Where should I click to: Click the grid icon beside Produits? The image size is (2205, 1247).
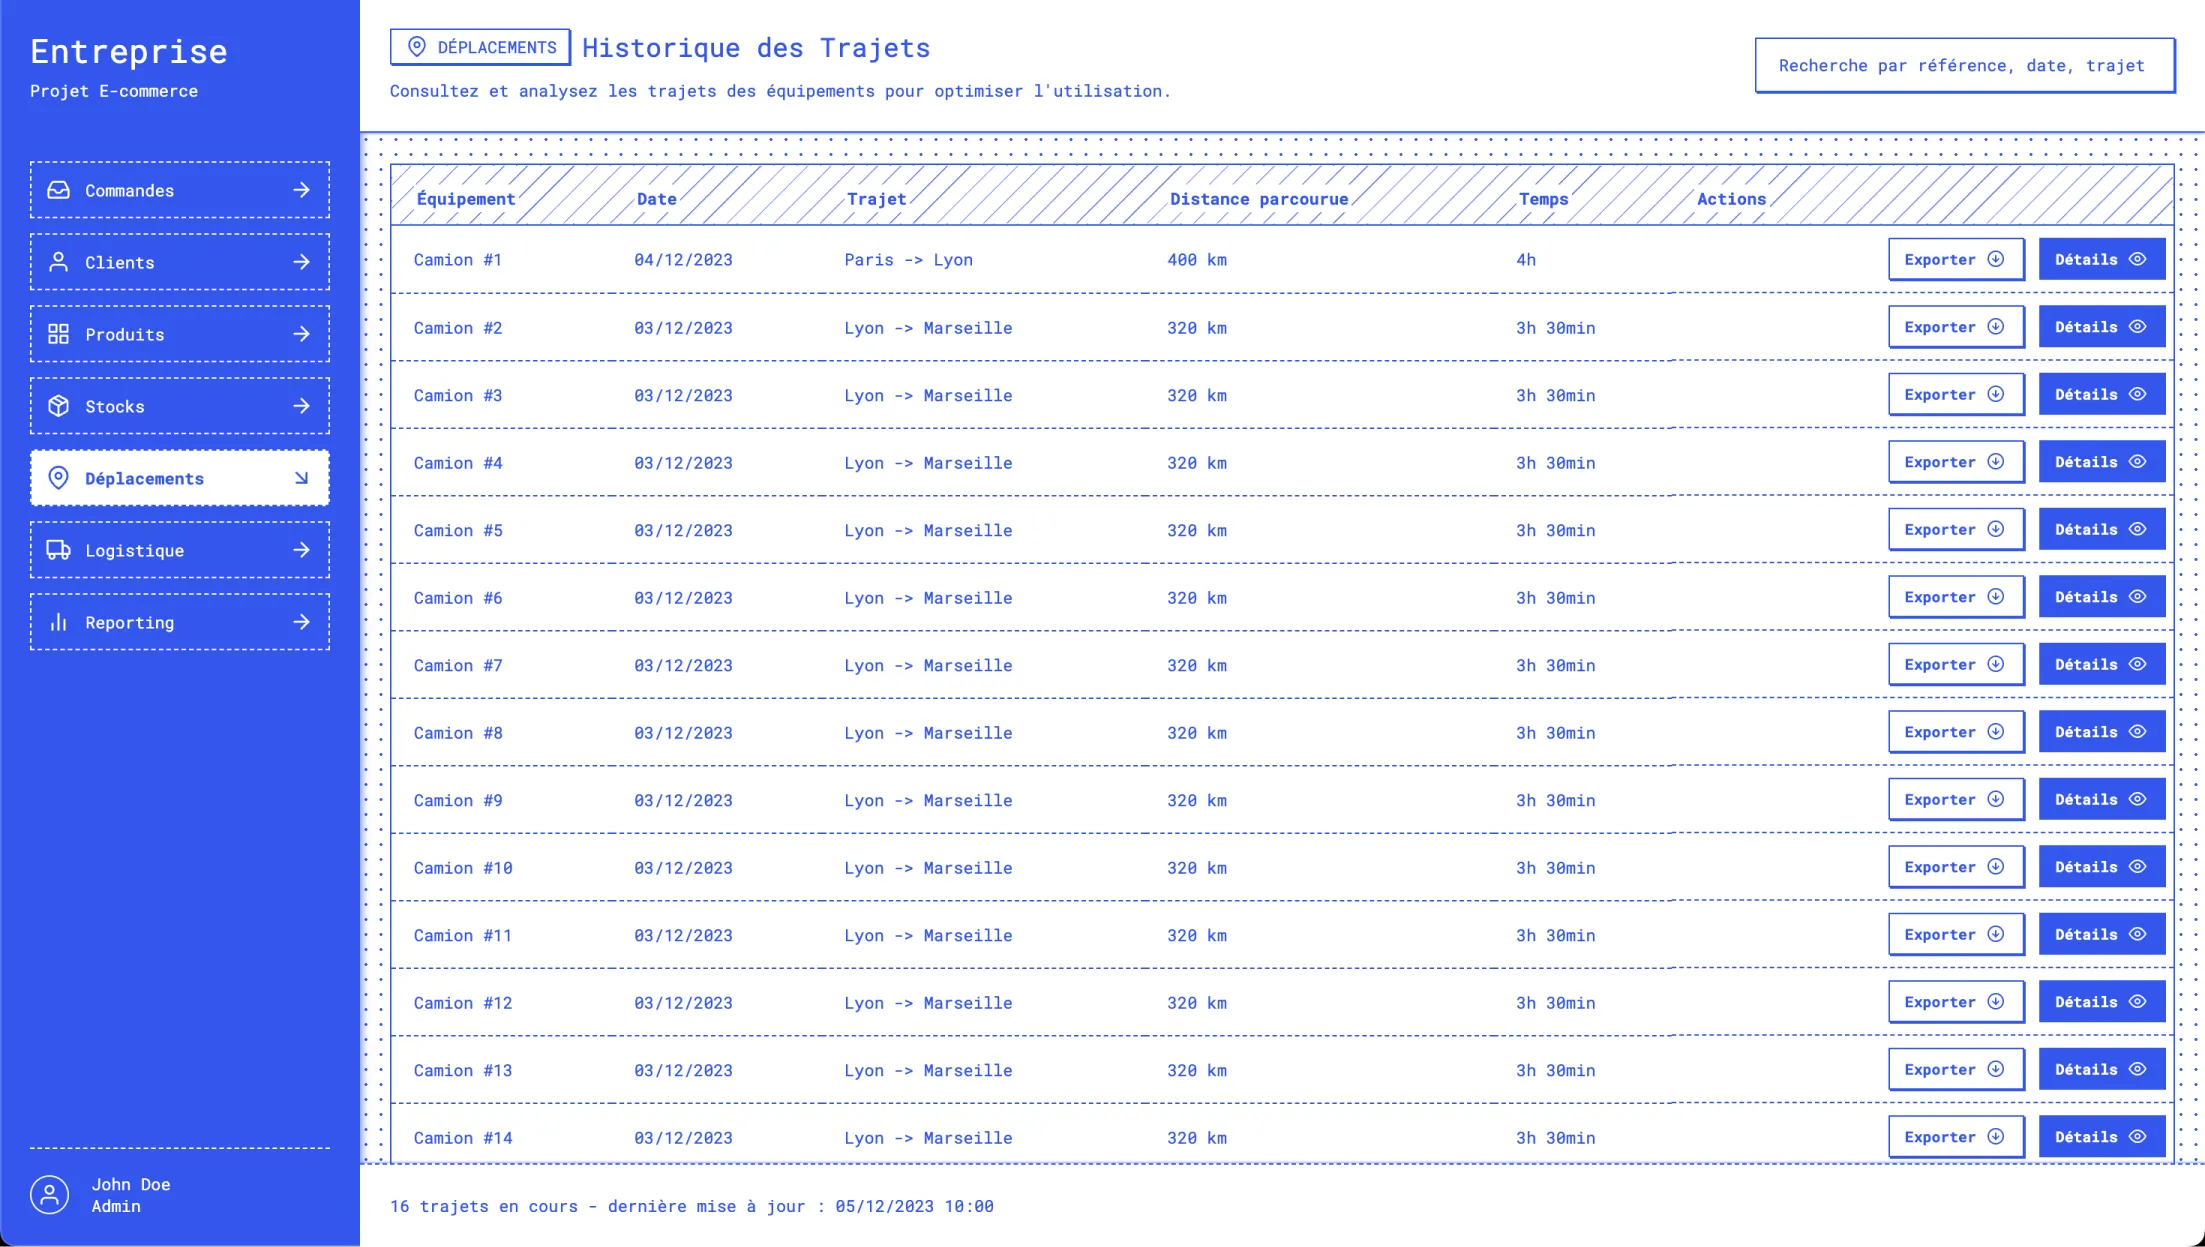tap(59, 334)
